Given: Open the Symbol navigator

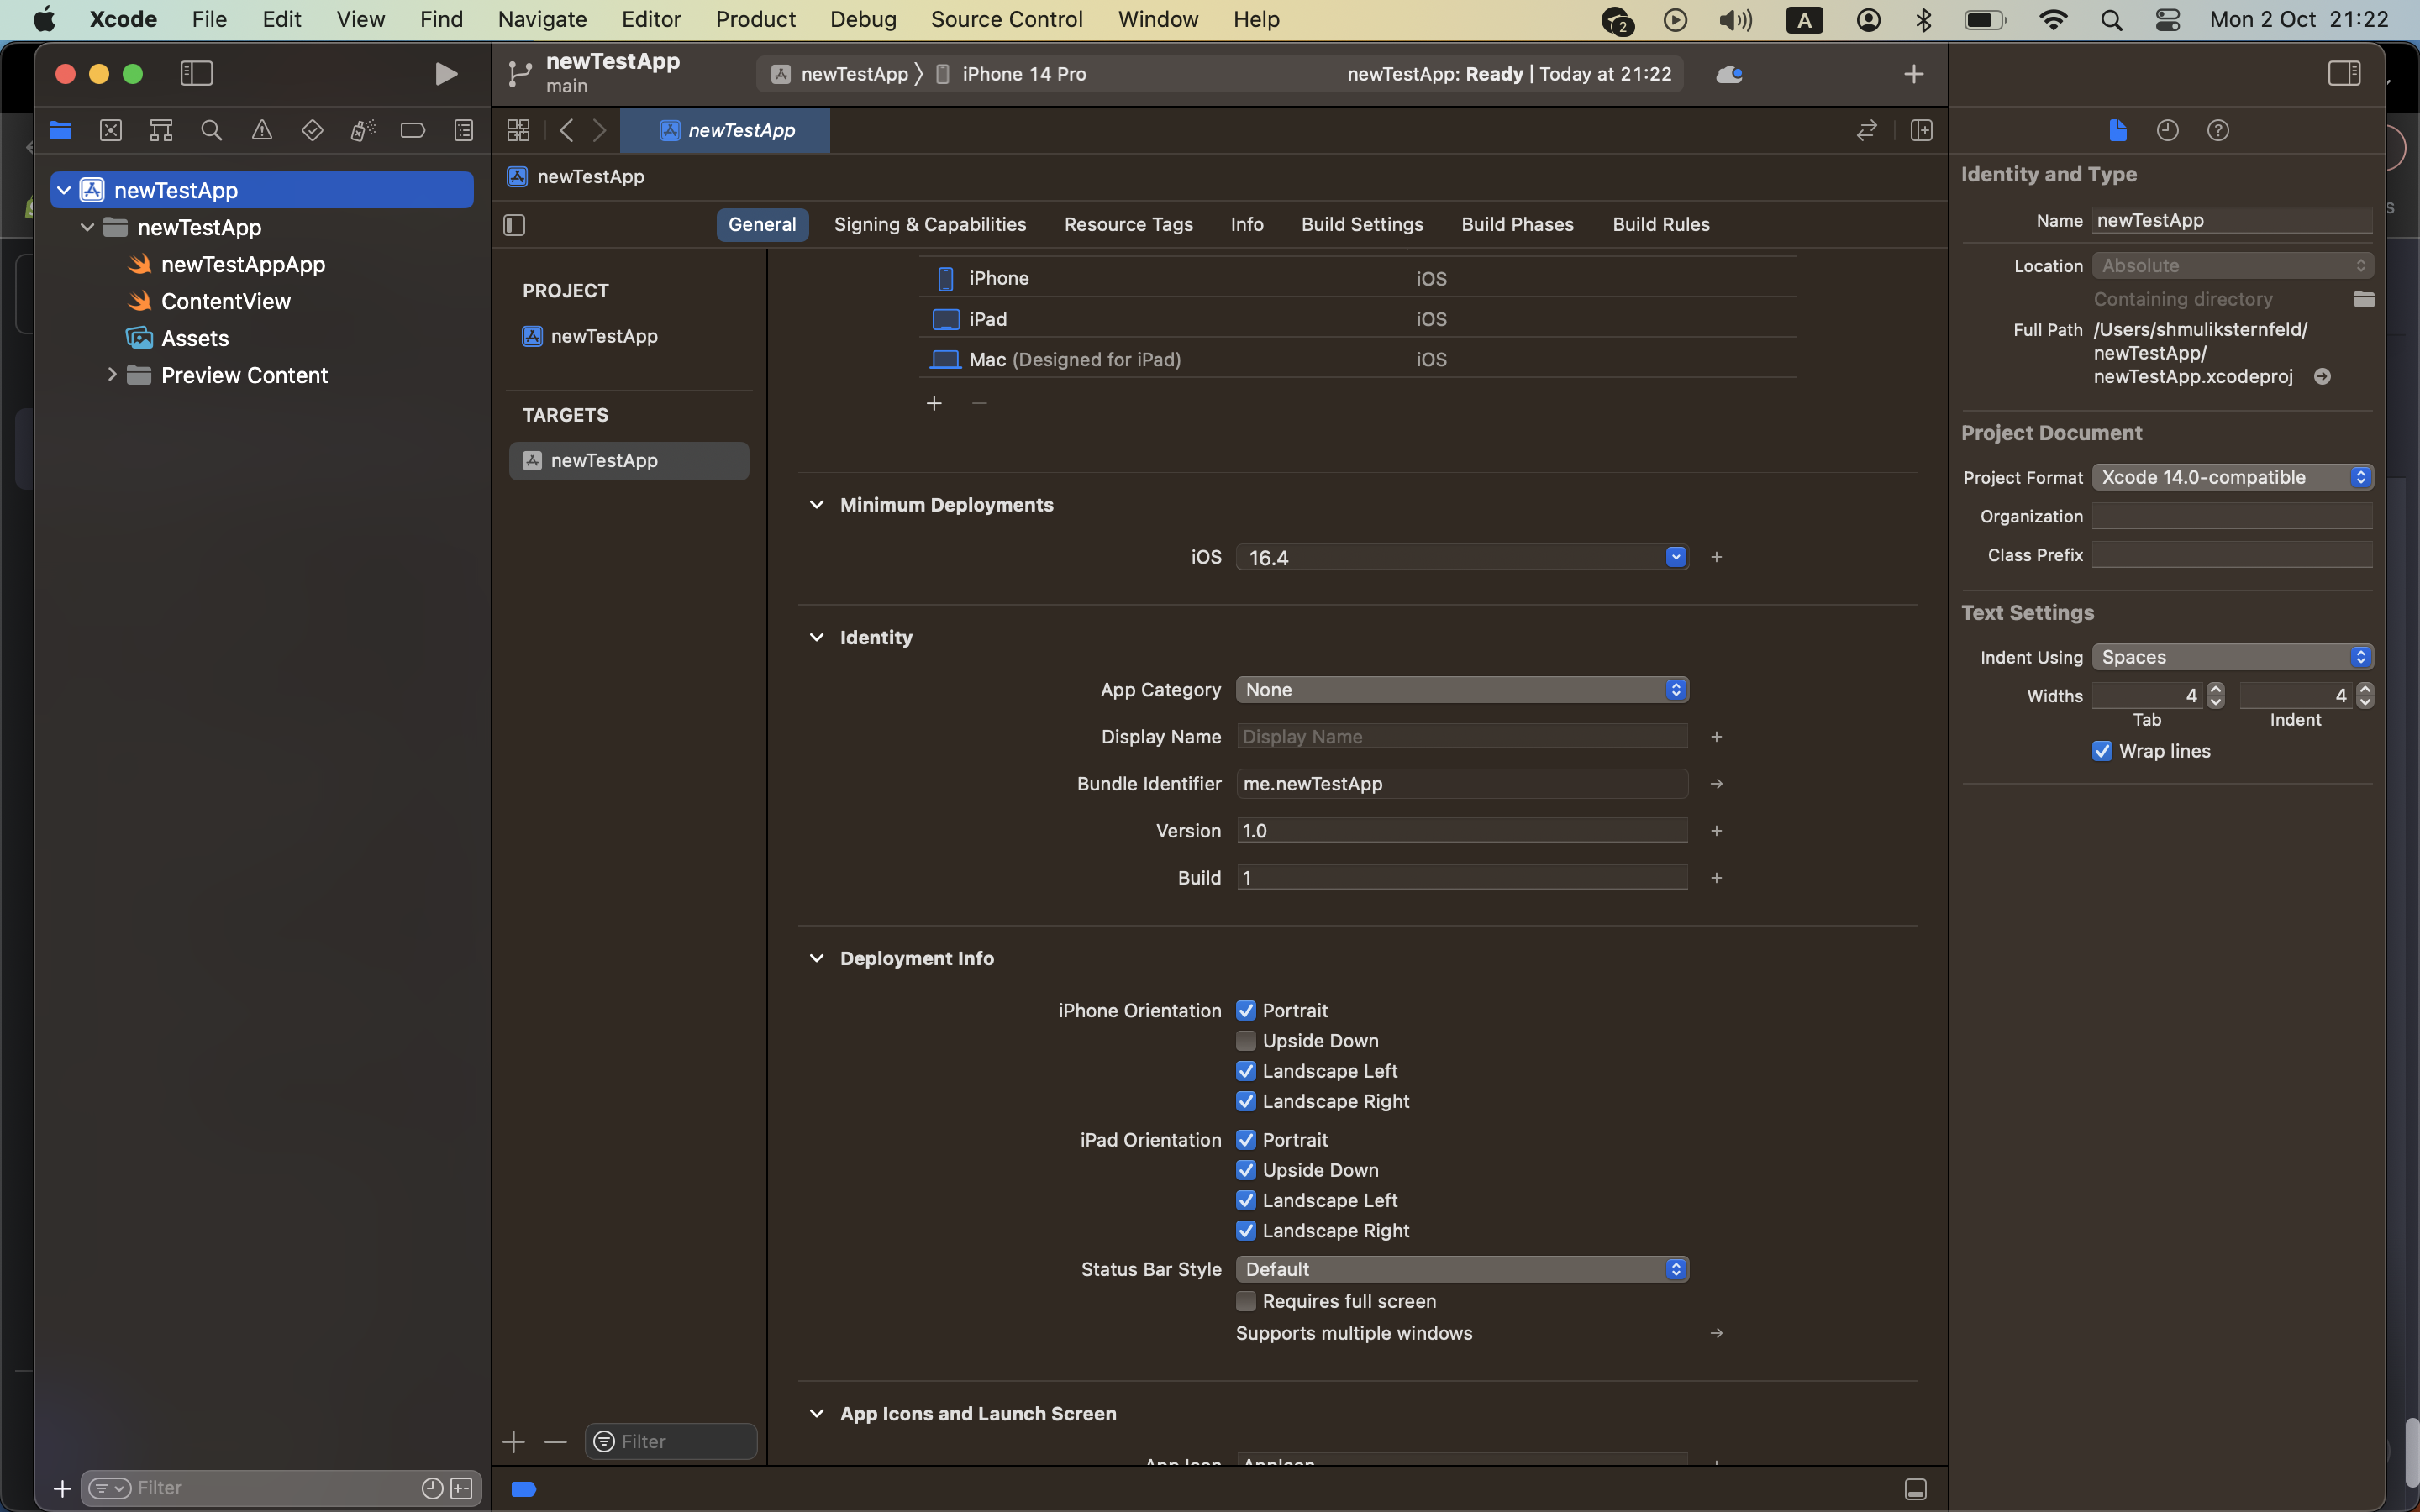Looking at the screenshot, I should (161, 130).
